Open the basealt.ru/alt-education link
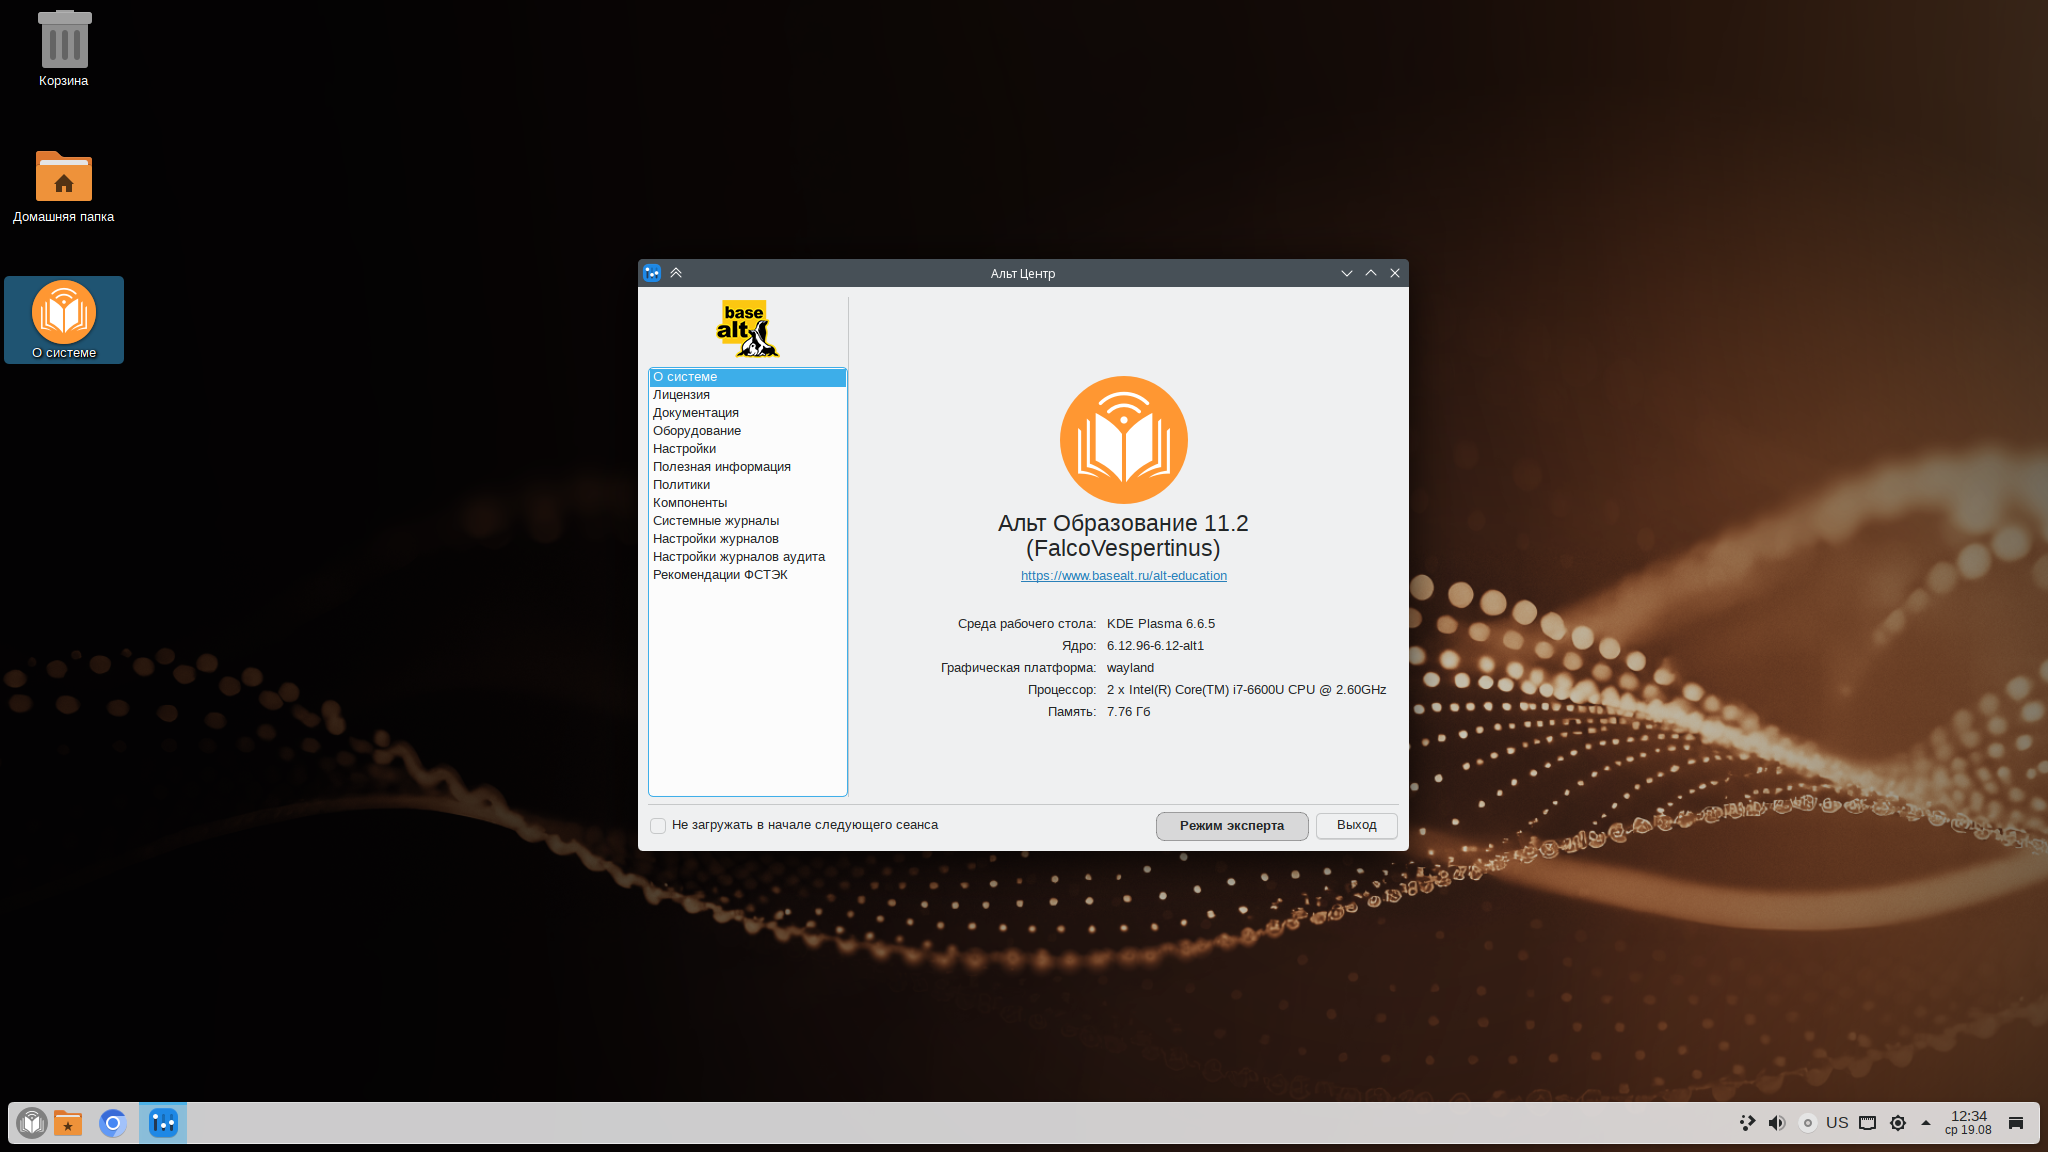Screen dimensions: 2048x1152 [x=1124, y=576]
